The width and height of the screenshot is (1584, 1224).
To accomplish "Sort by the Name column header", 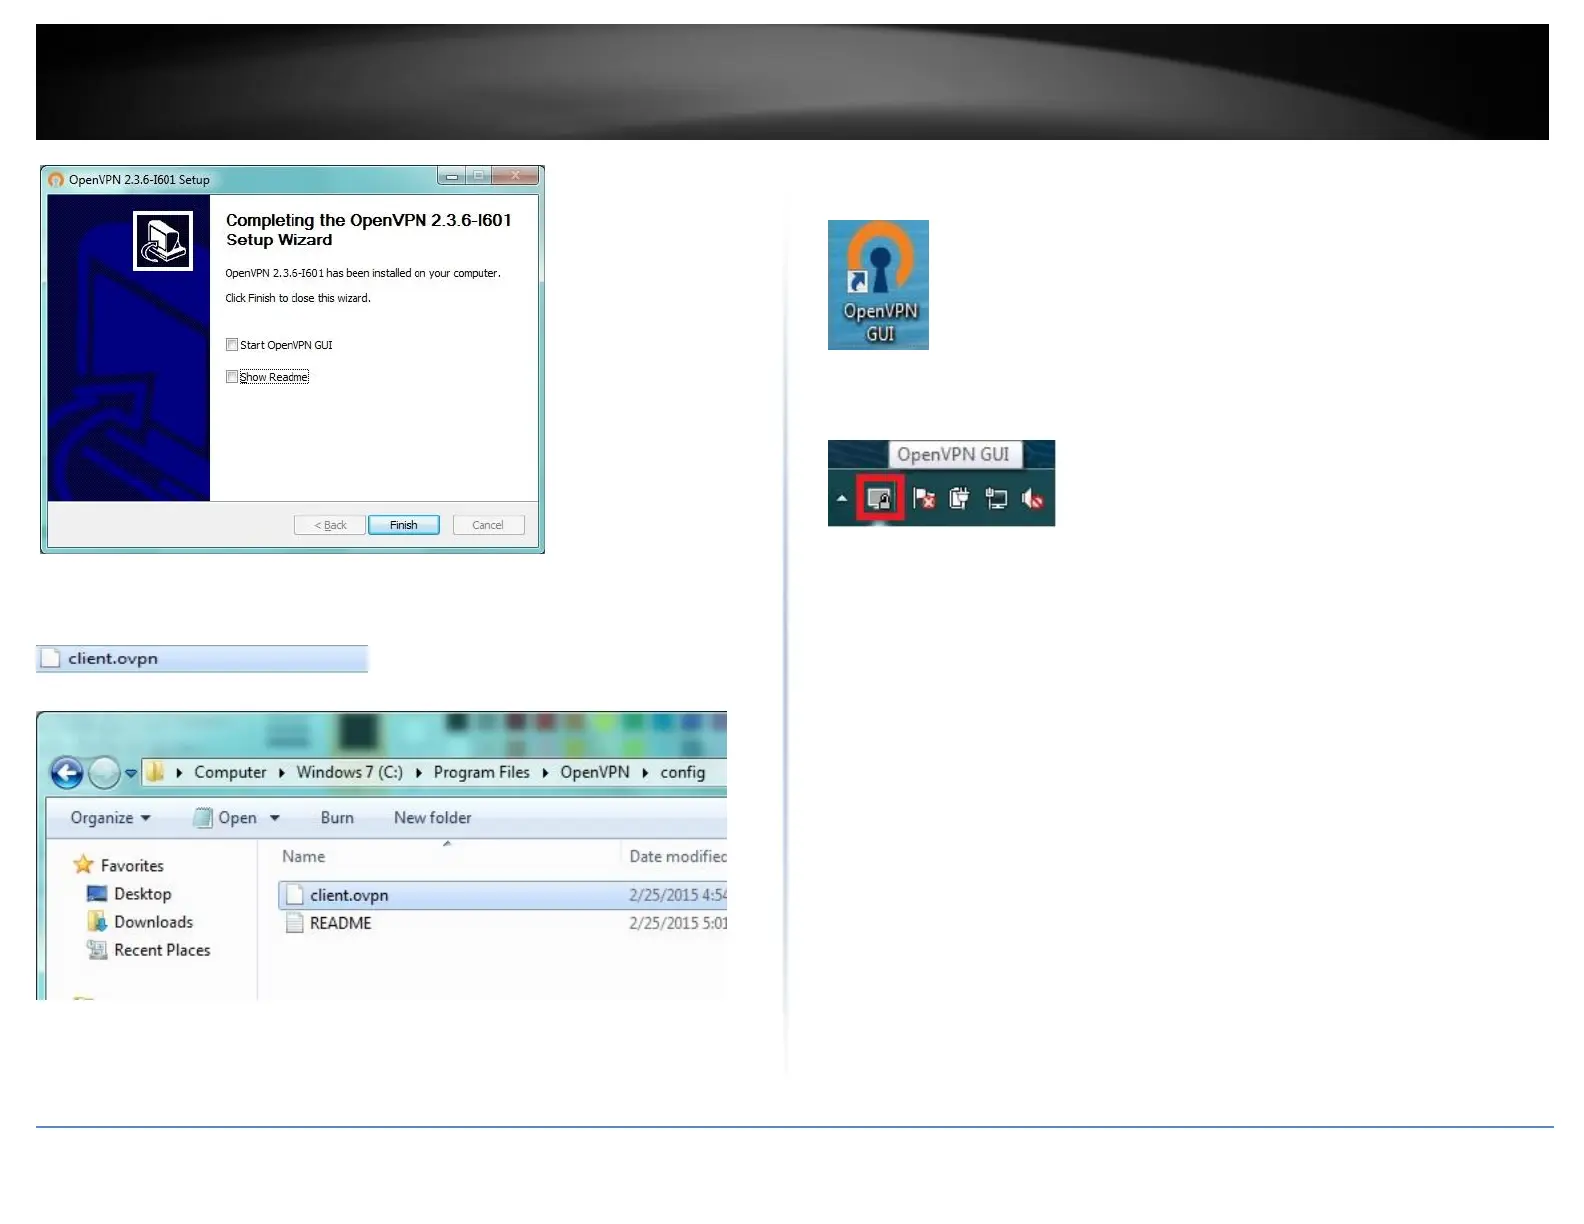I will tap(303, 857).
